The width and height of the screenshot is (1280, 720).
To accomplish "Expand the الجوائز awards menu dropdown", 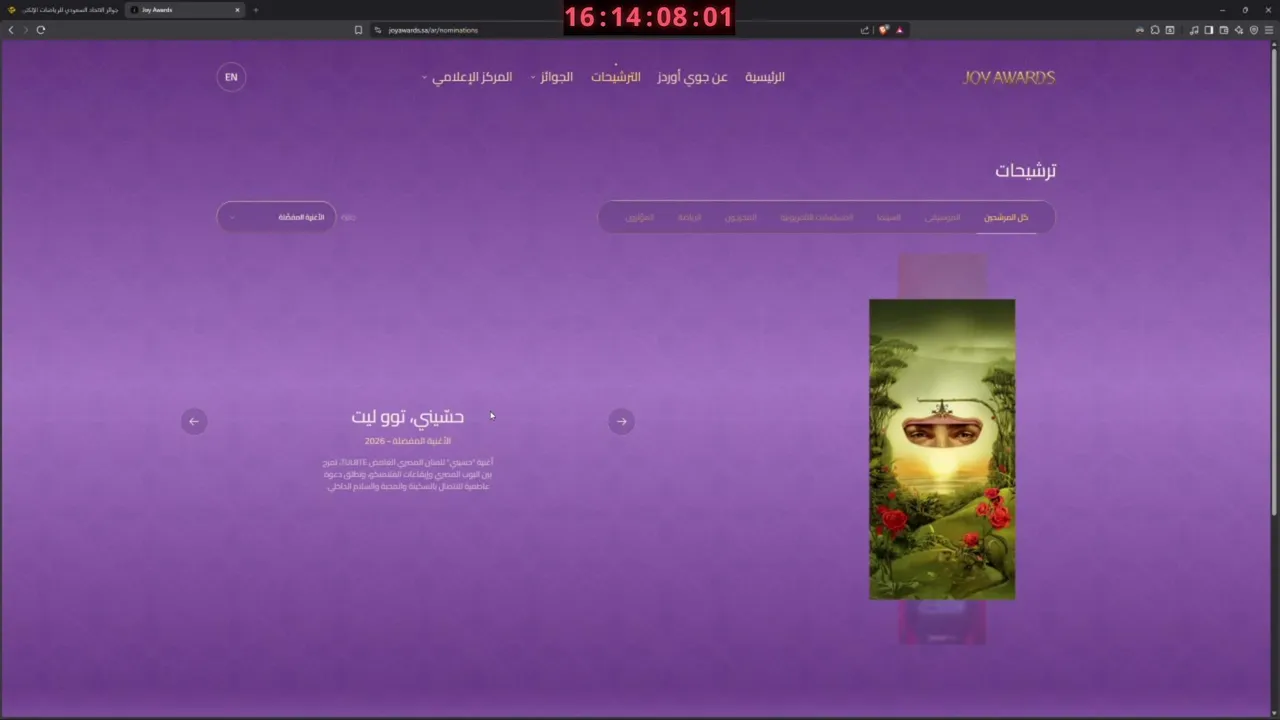I will click(552, 77).
